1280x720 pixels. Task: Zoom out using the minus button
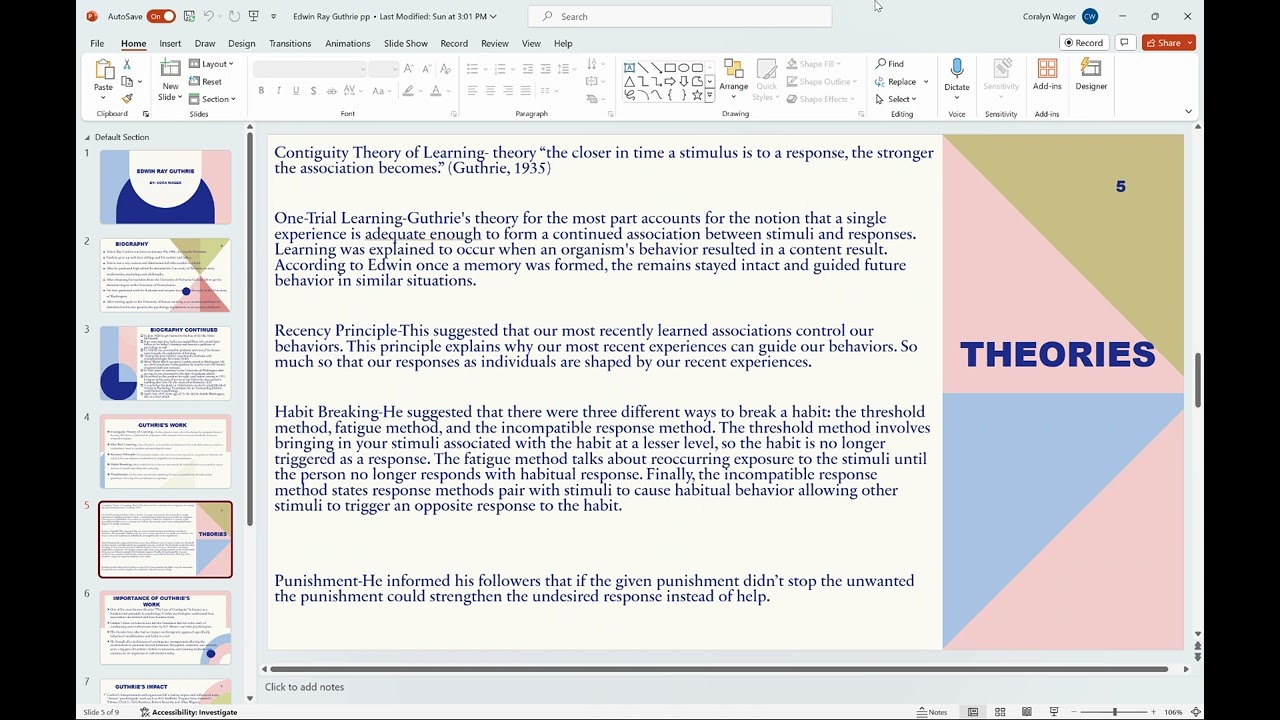coord(1075,712)
